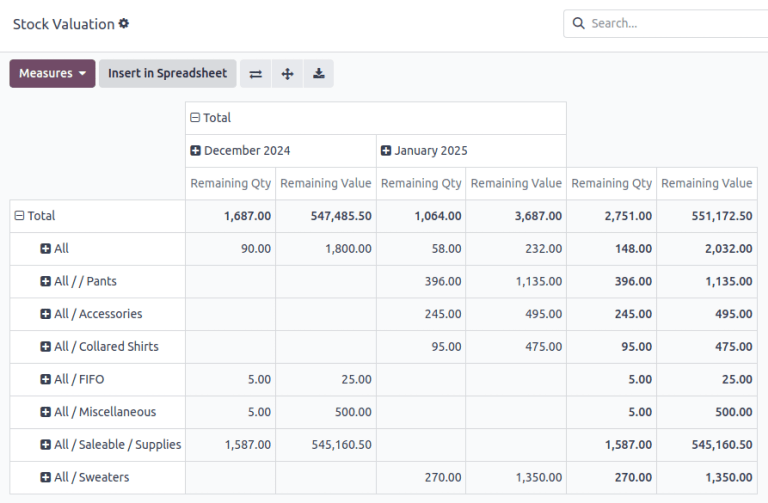Collapse the Total column header

click(195, 118)
